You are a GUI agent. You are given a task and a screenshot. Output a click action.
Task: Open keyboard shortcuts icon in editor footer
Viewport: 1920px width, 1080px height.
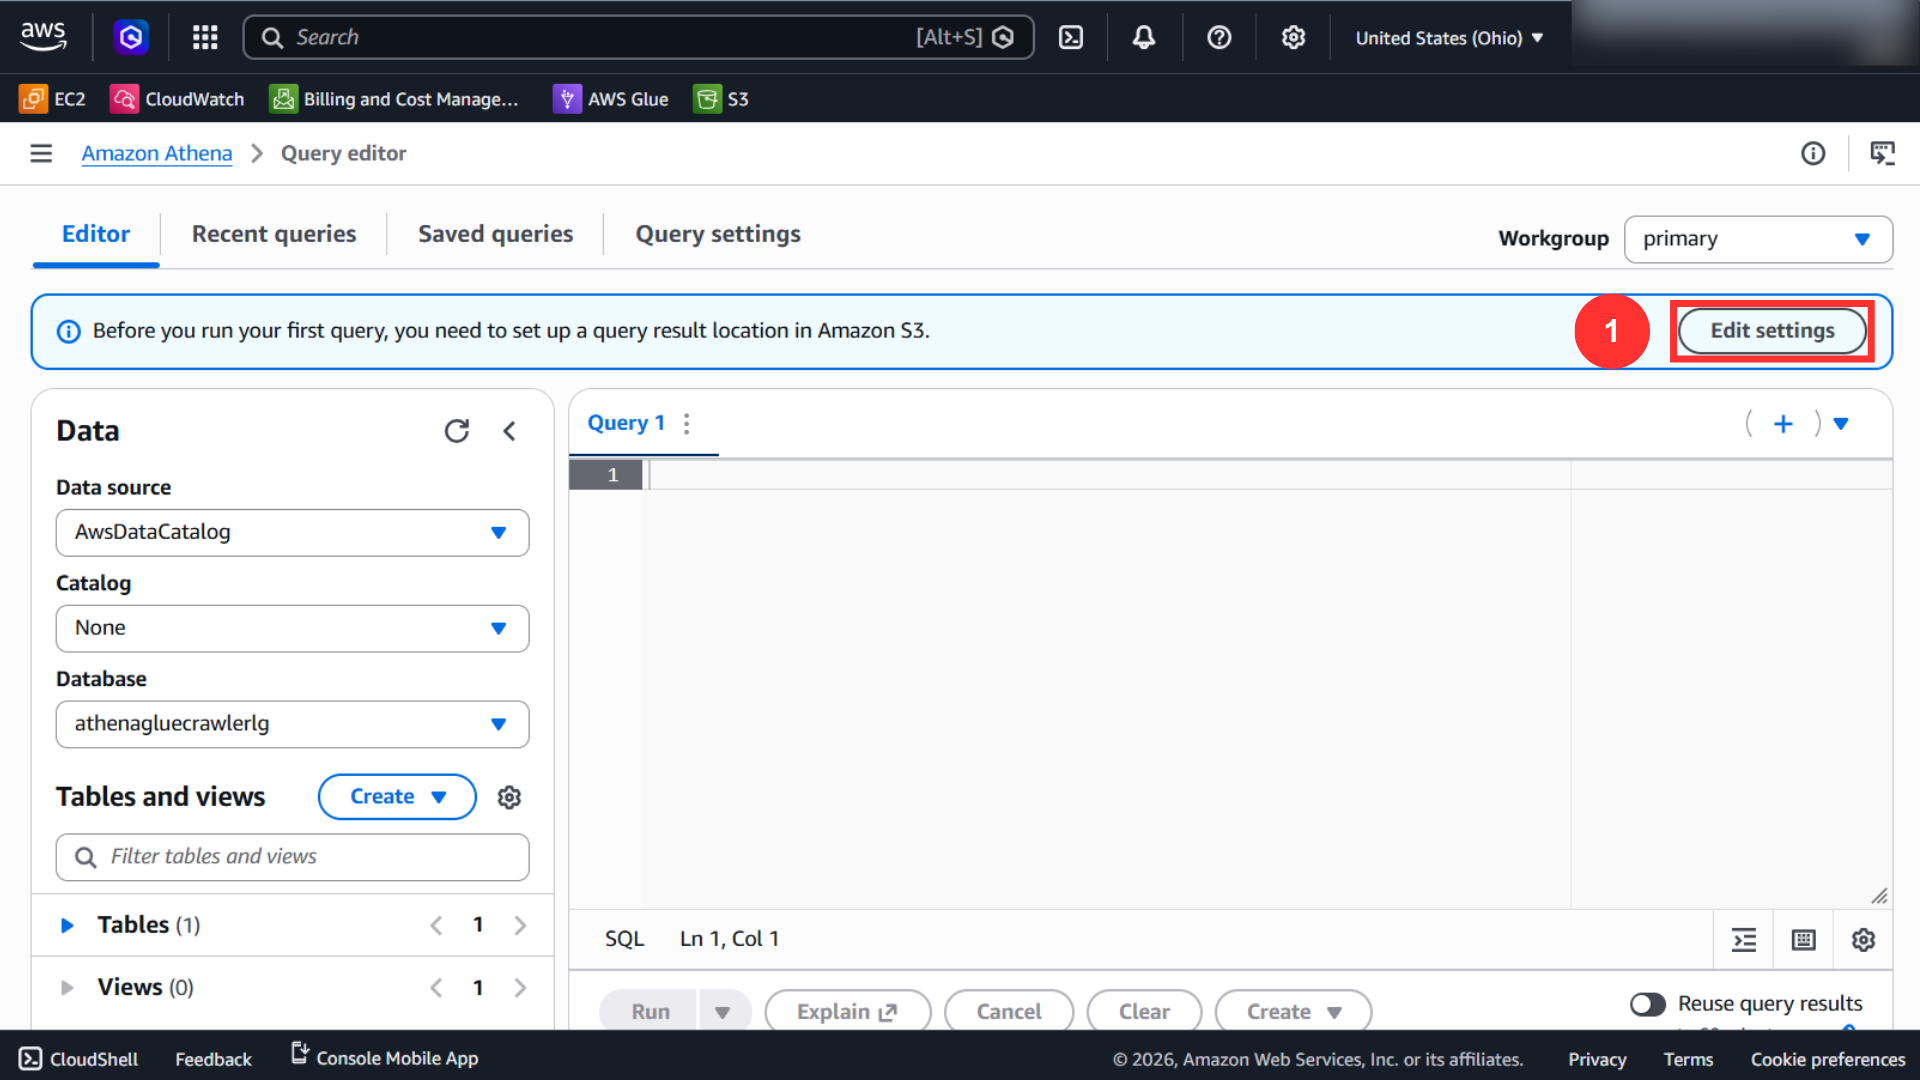(x=1804, y=940)
